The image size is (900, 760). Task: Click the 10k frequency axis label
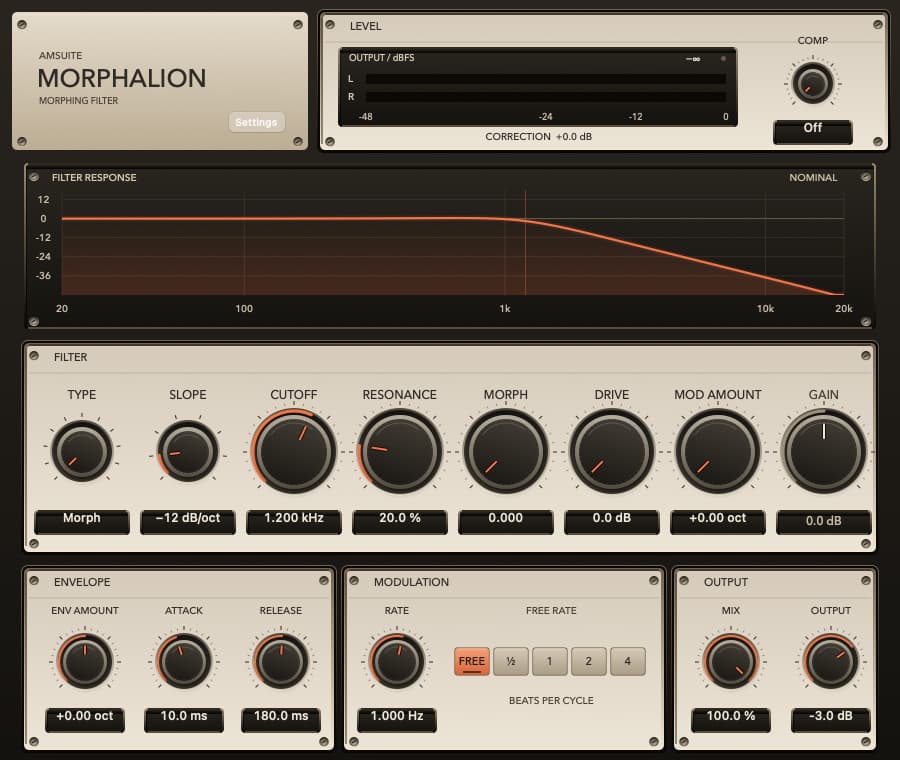pyautogui.click(x=765, y=308)
